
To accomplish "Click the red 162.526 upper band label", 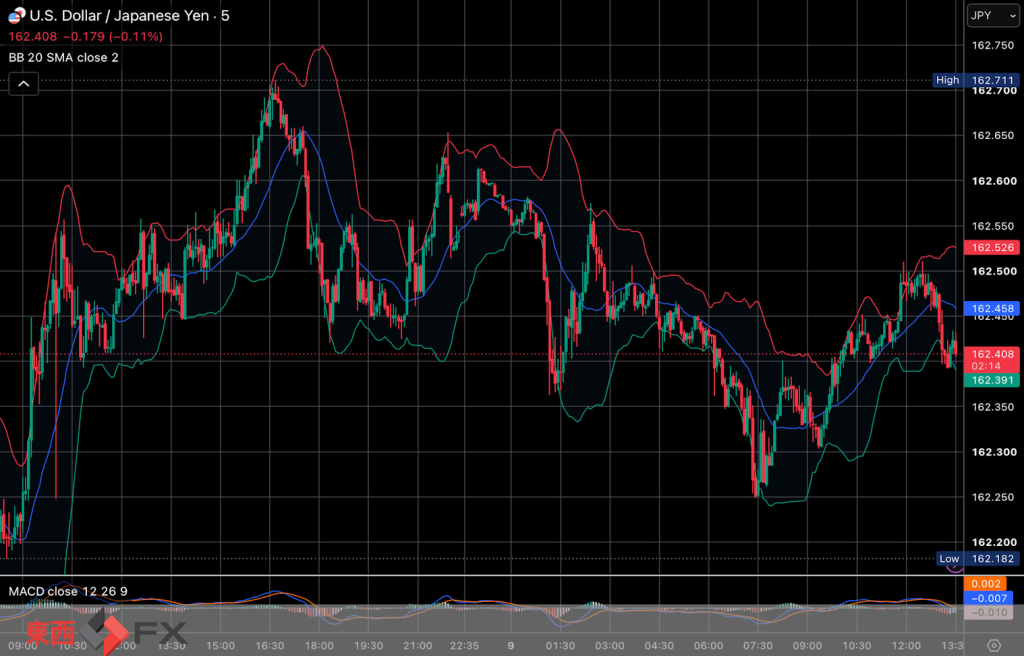I will pos(992,248).
